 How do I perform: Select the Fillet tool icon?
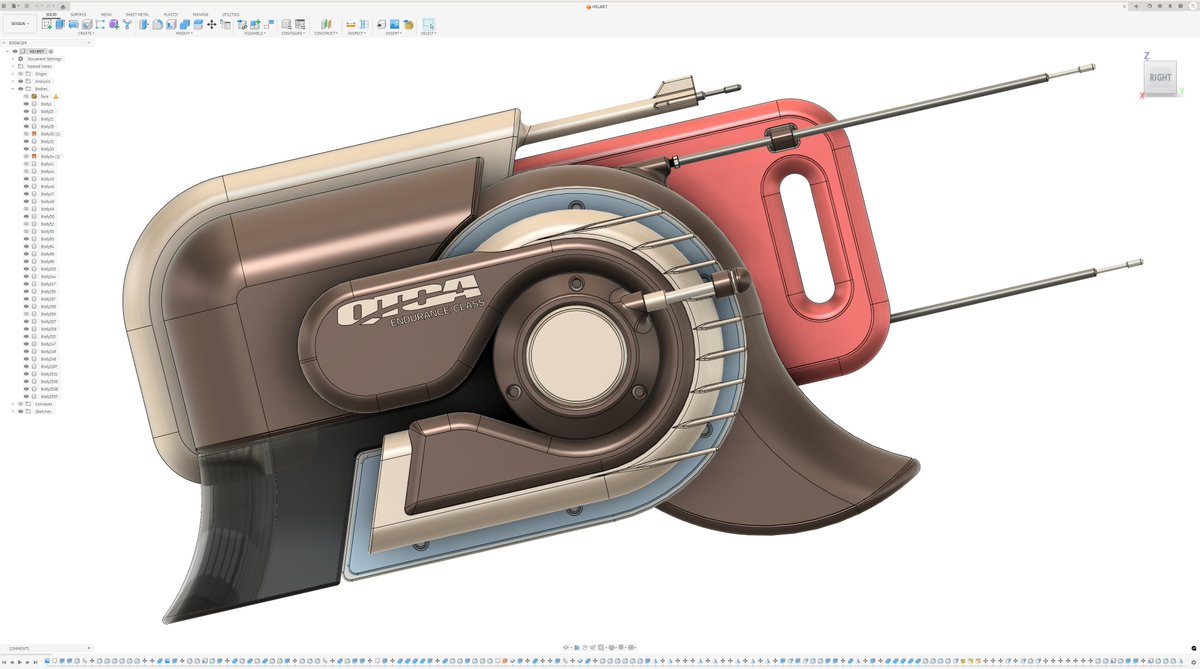[x=157, y=24]
